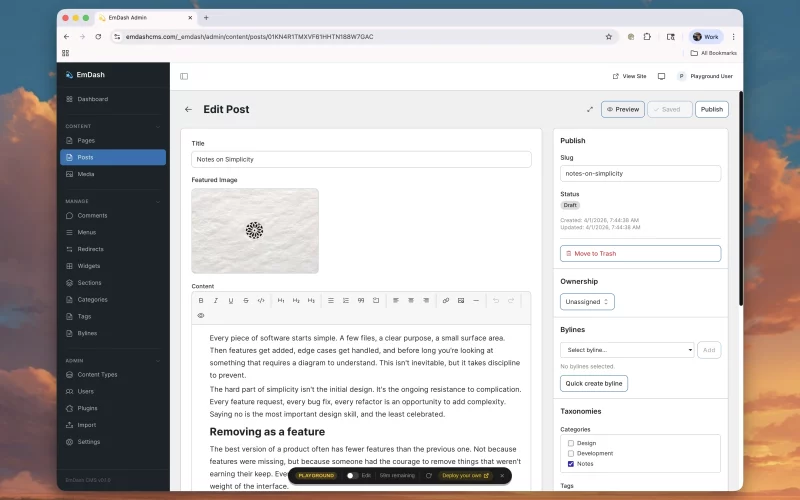Open the Ownership Unassigned dropdown
Screen dimensions: 800x500
pyautogui.click(x=587, y=301)
